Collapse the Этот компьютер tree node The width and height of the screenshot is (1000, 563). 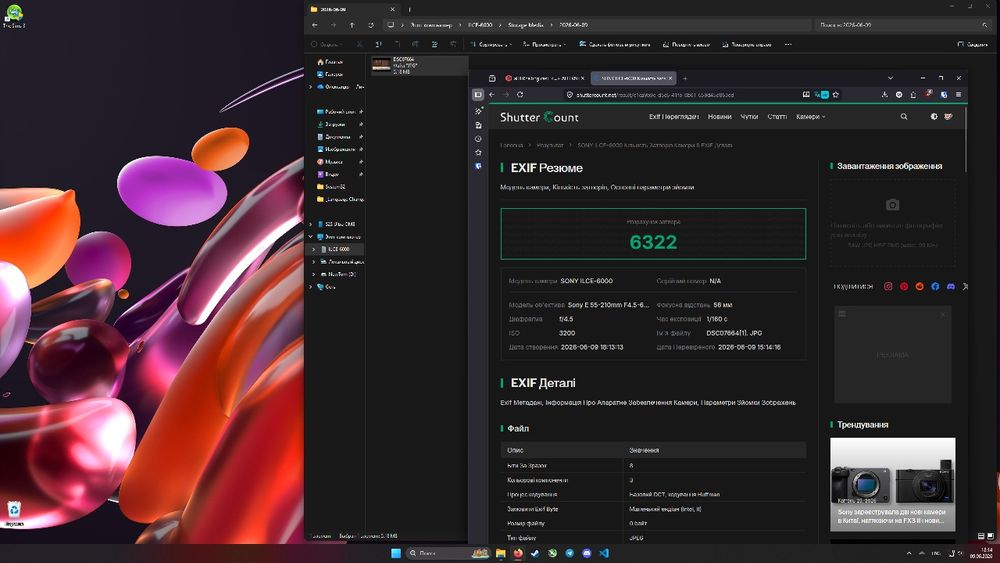click(x=311, y=237)
